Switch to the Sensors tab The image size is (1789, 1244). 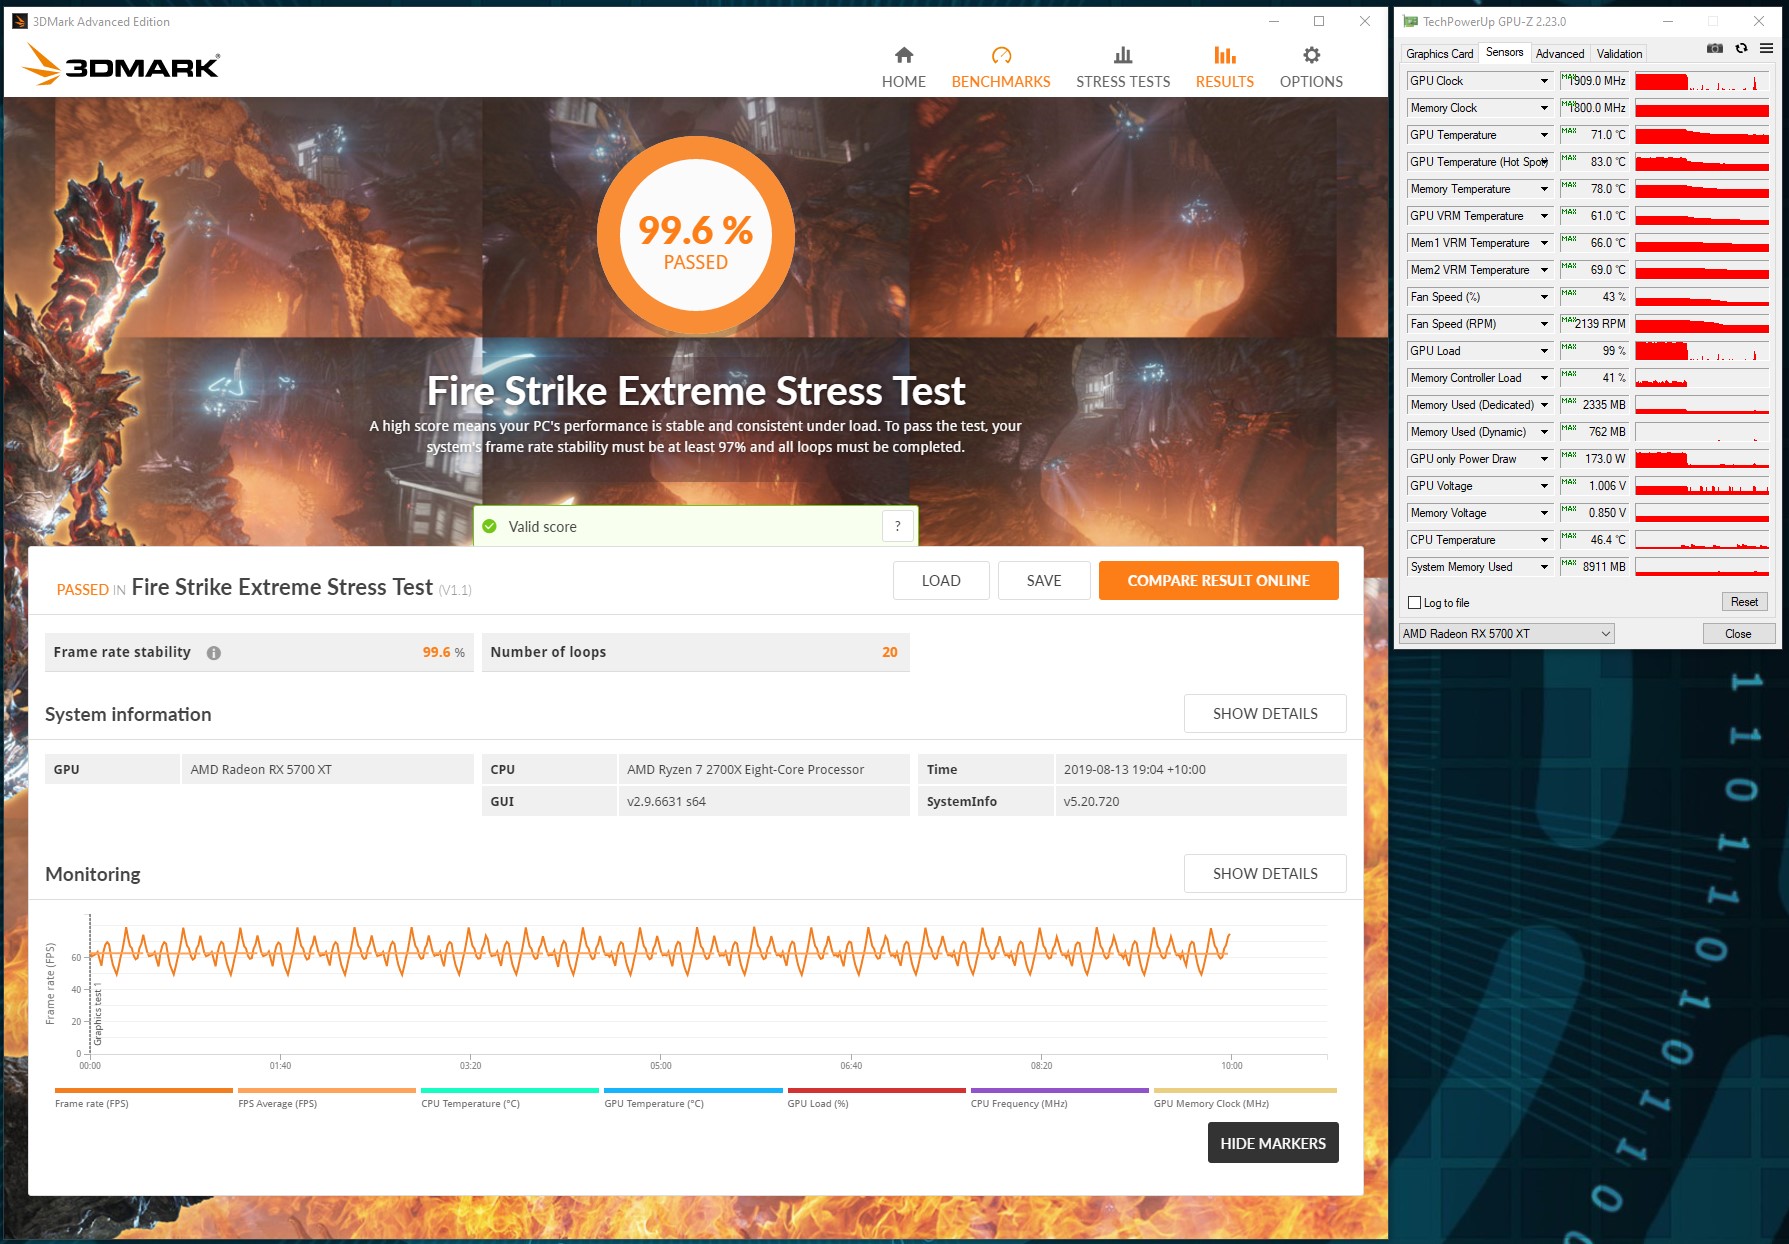coord(1504,52)
